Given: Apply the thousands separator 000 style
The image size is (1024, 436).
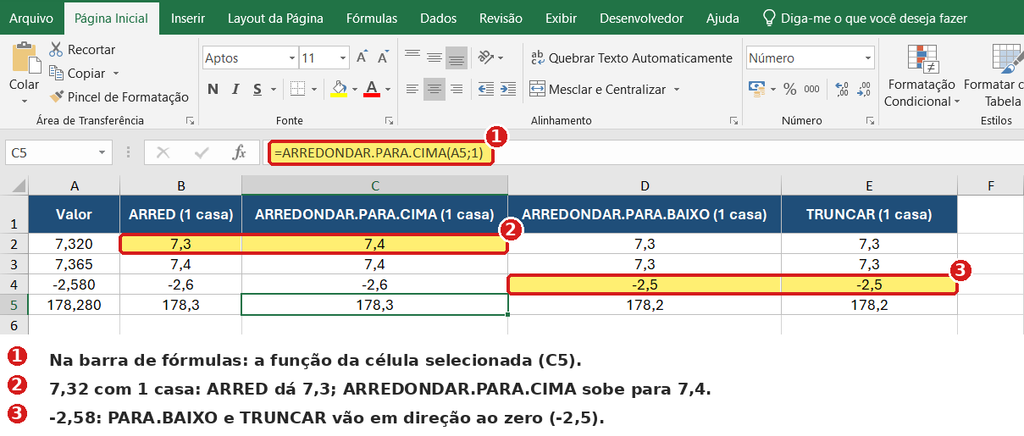Looking at the screenshot, I should [812, 89].
